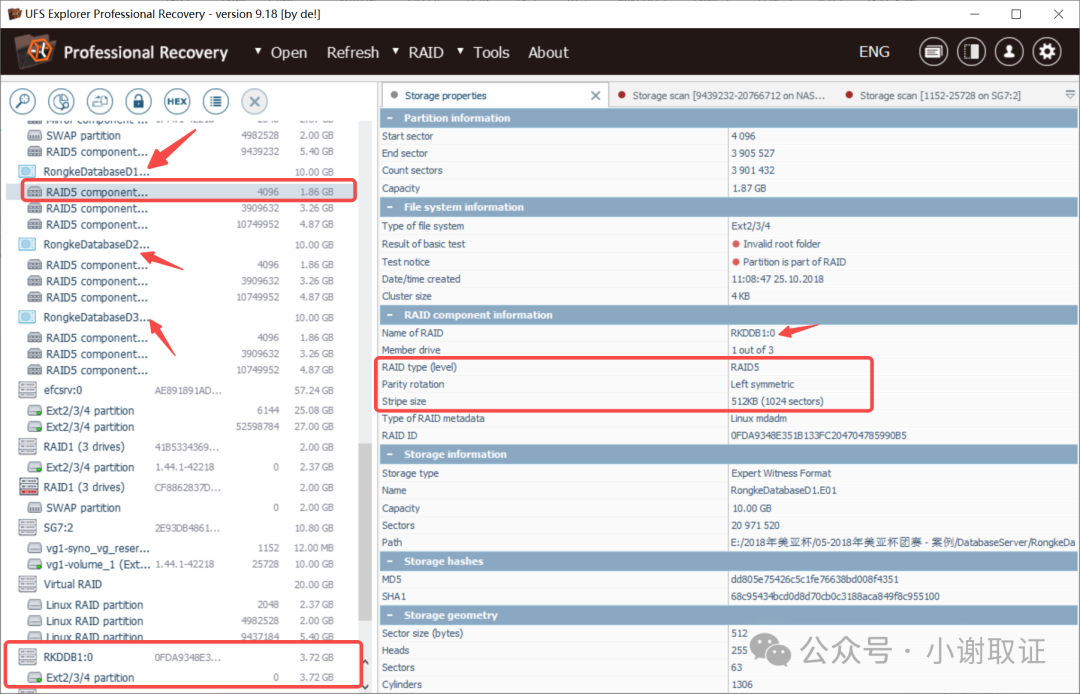Viewport: 1080px width, 694px height.
Task: Click the user account icon in the header
Action: pyautogui.click(x=1009, y=52)
